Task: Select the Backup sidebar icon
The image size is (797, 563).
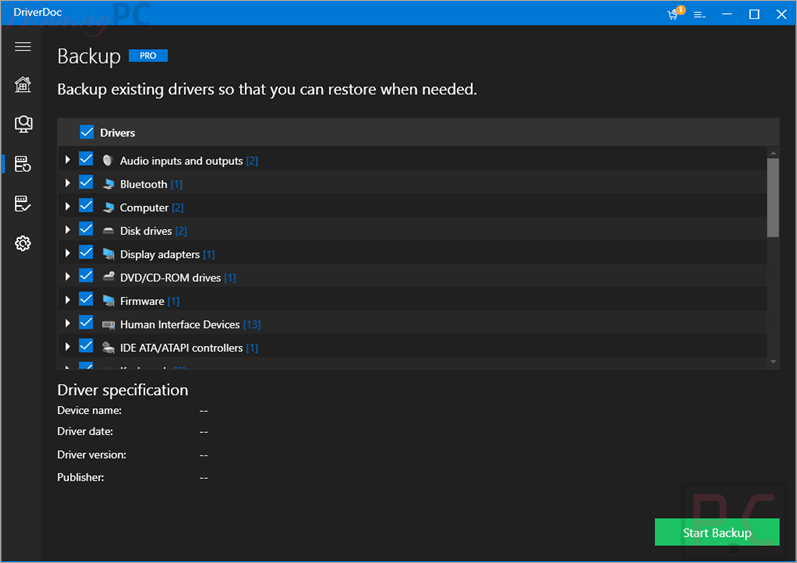Action: tap(23, 164)
